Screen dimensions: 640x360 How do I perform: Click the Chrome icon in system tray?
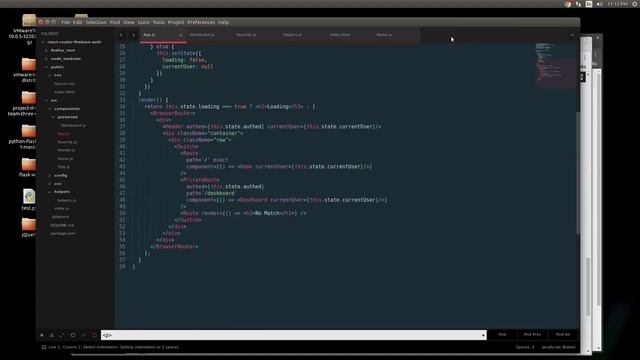(568, 4)
